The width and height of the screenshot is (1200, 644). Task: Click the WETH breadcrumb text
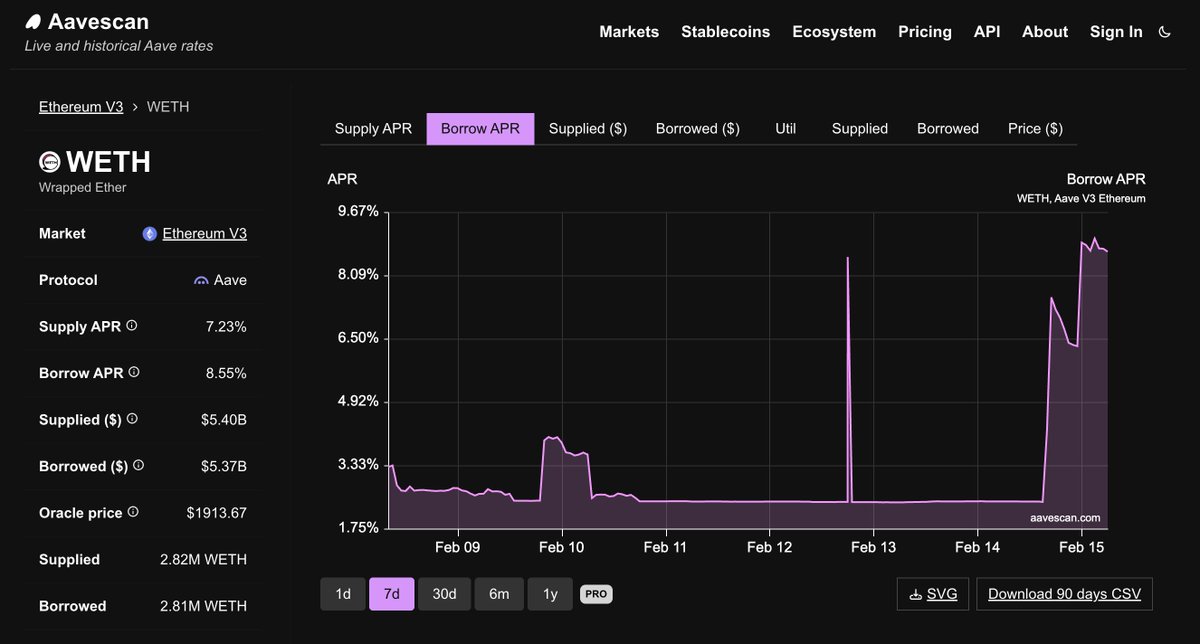pyautogui.click(x=168, y=106)
